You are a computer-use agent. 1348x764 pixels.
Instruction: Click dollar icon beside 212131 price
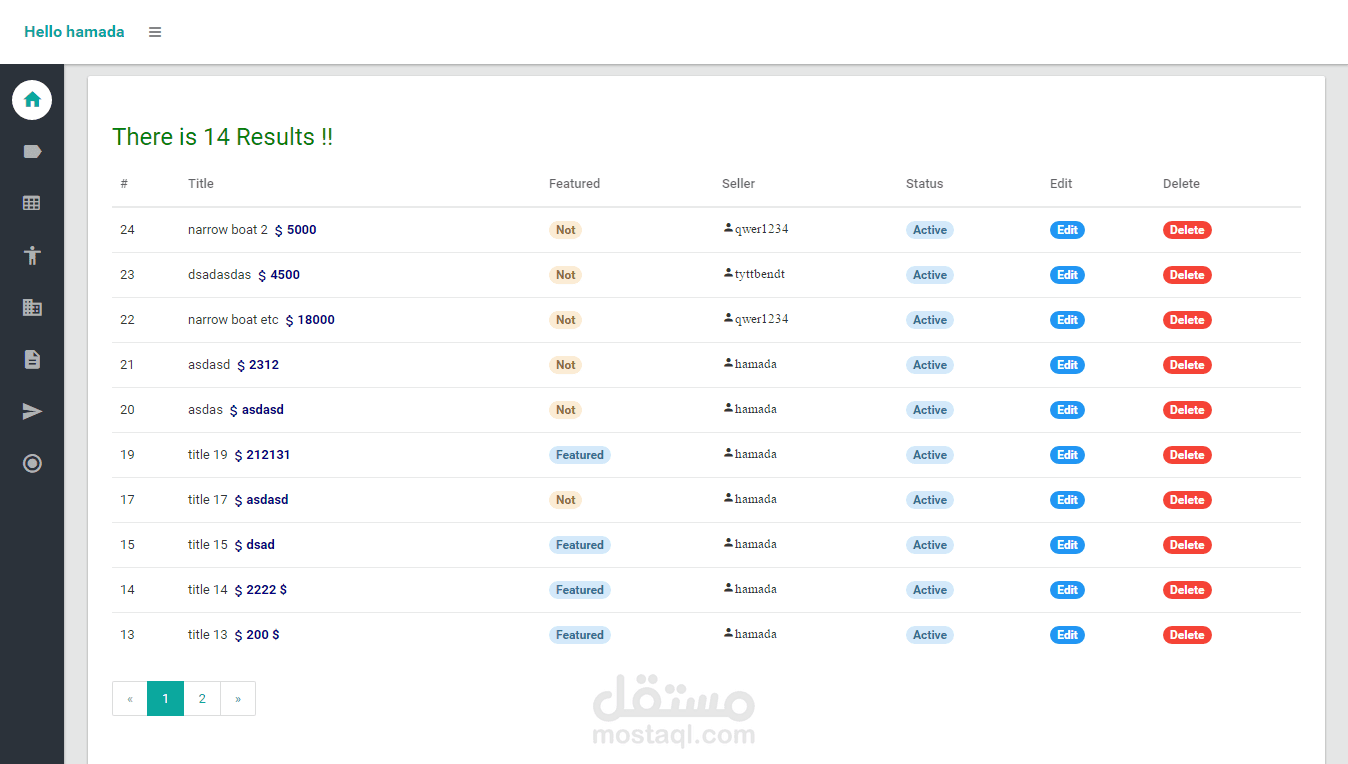point(239,455)
